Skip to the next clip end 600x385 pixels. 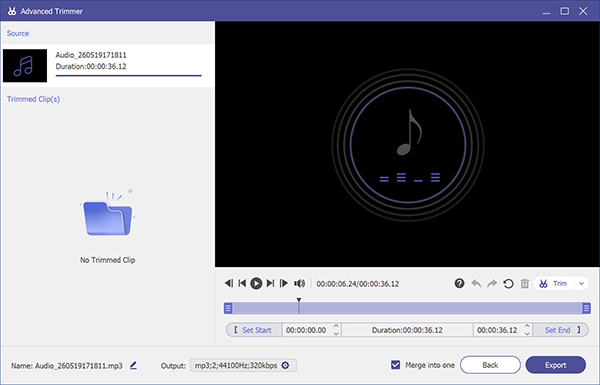point(270,283)
